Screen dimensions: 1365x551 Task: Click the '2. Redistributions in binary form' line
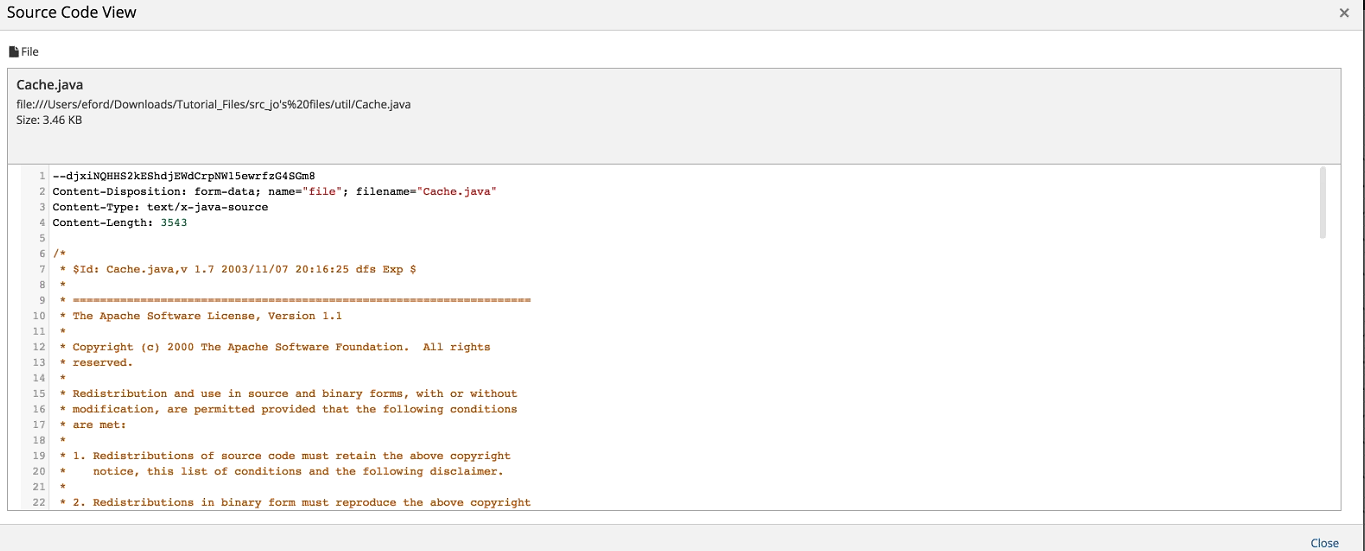point(295,502)
